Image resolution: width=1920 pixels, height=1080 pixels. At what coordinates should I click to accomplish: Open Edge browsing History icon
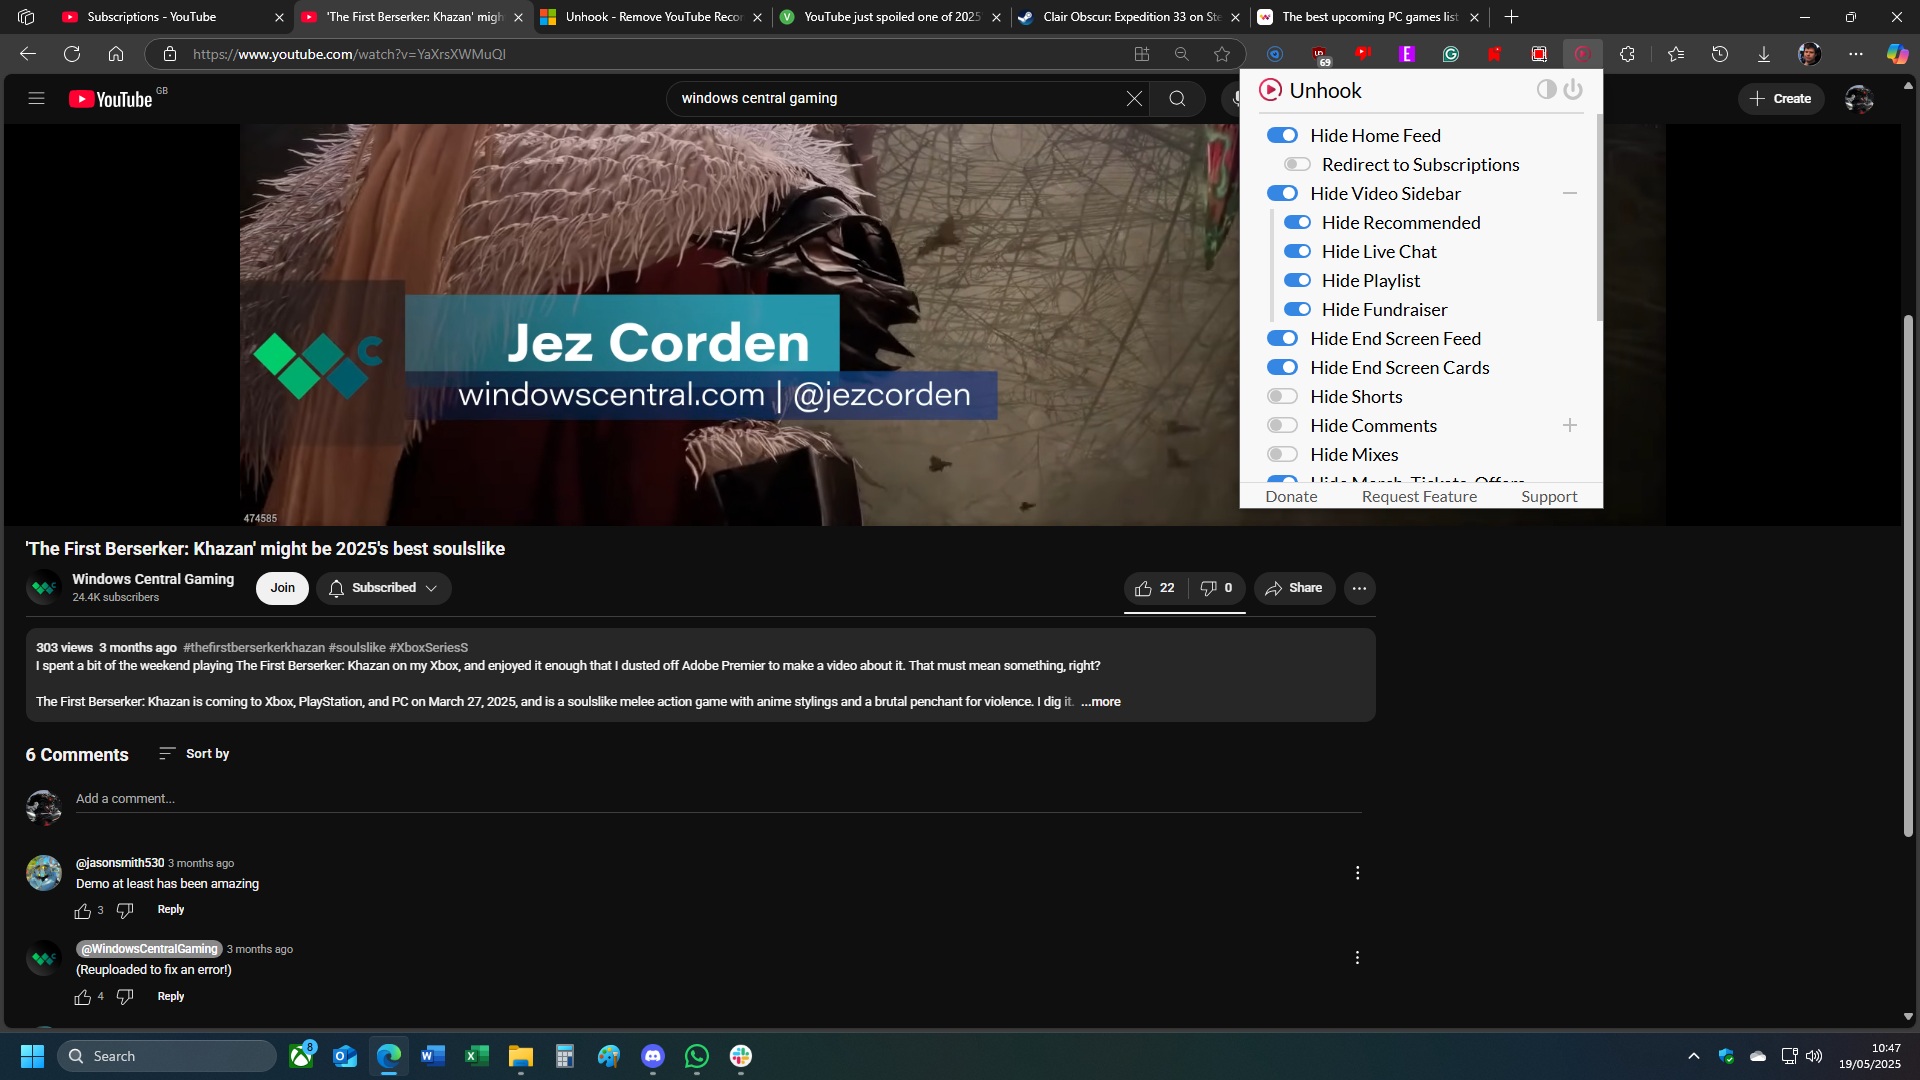1720,54
